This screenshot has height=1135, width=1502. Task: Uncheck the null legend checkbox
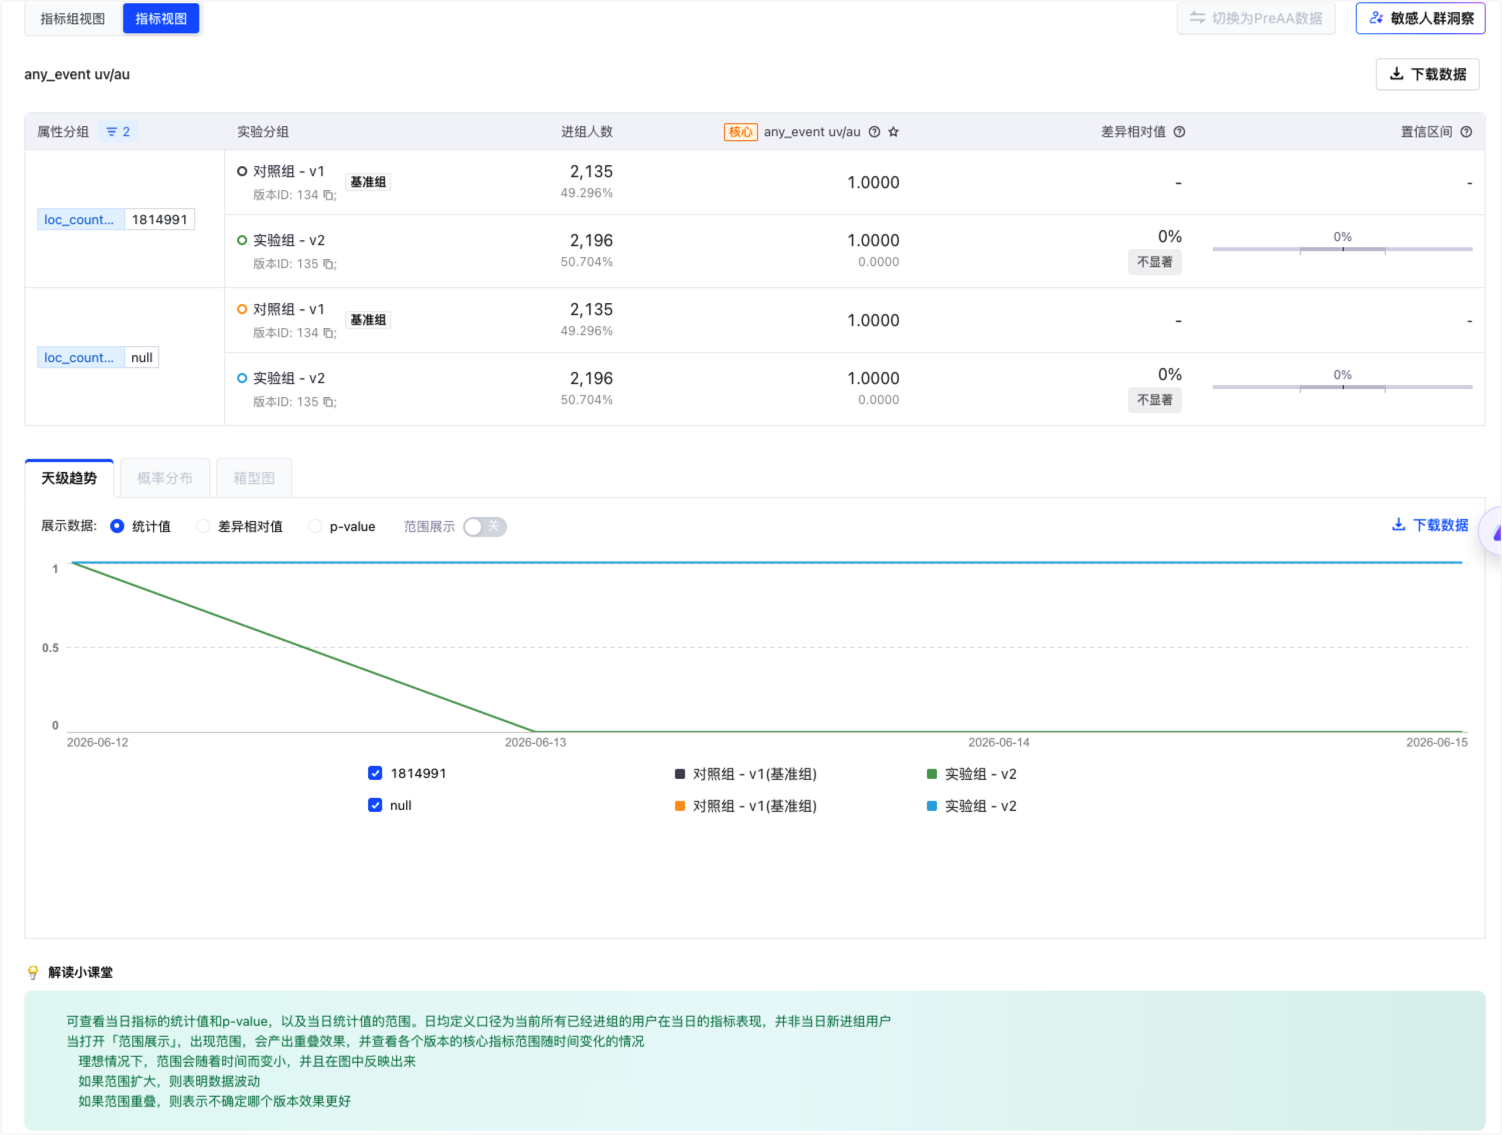[375, 805]
